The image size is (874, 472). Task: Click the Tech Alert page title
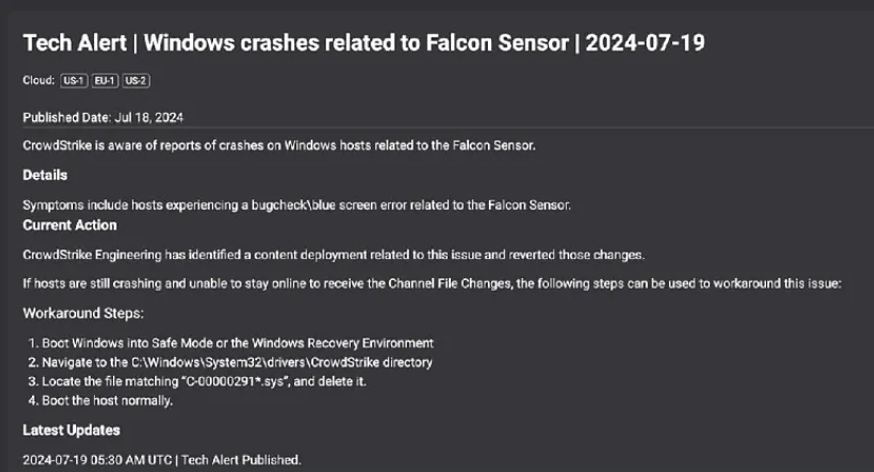(x=370, y=44)
